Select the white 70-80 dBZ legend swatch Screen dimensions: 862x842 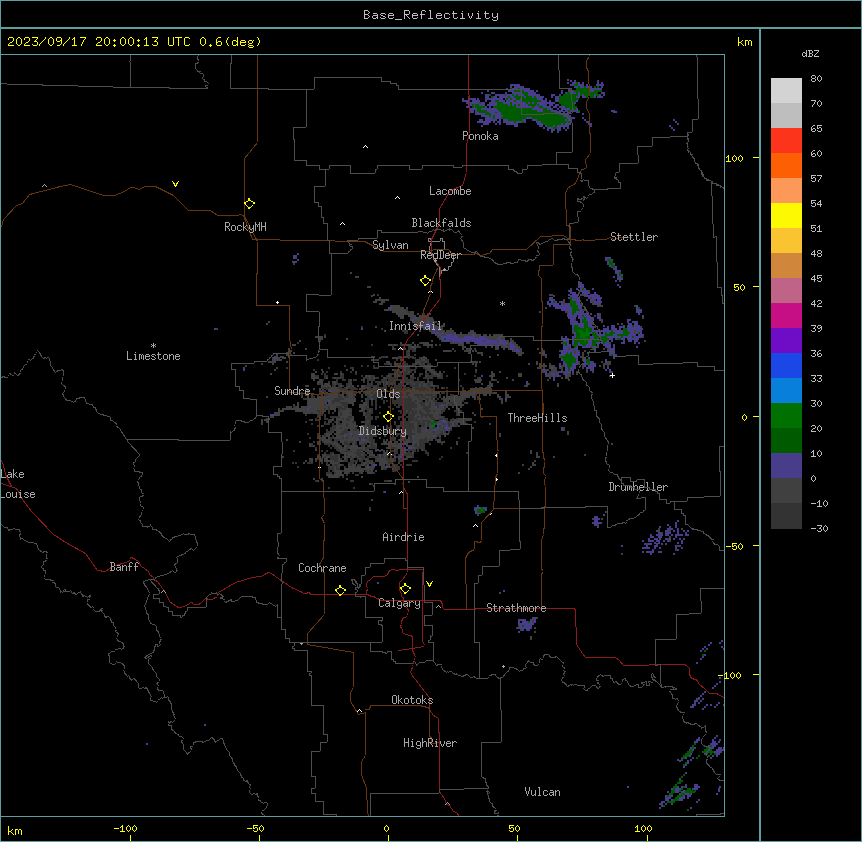coord(786,91)
